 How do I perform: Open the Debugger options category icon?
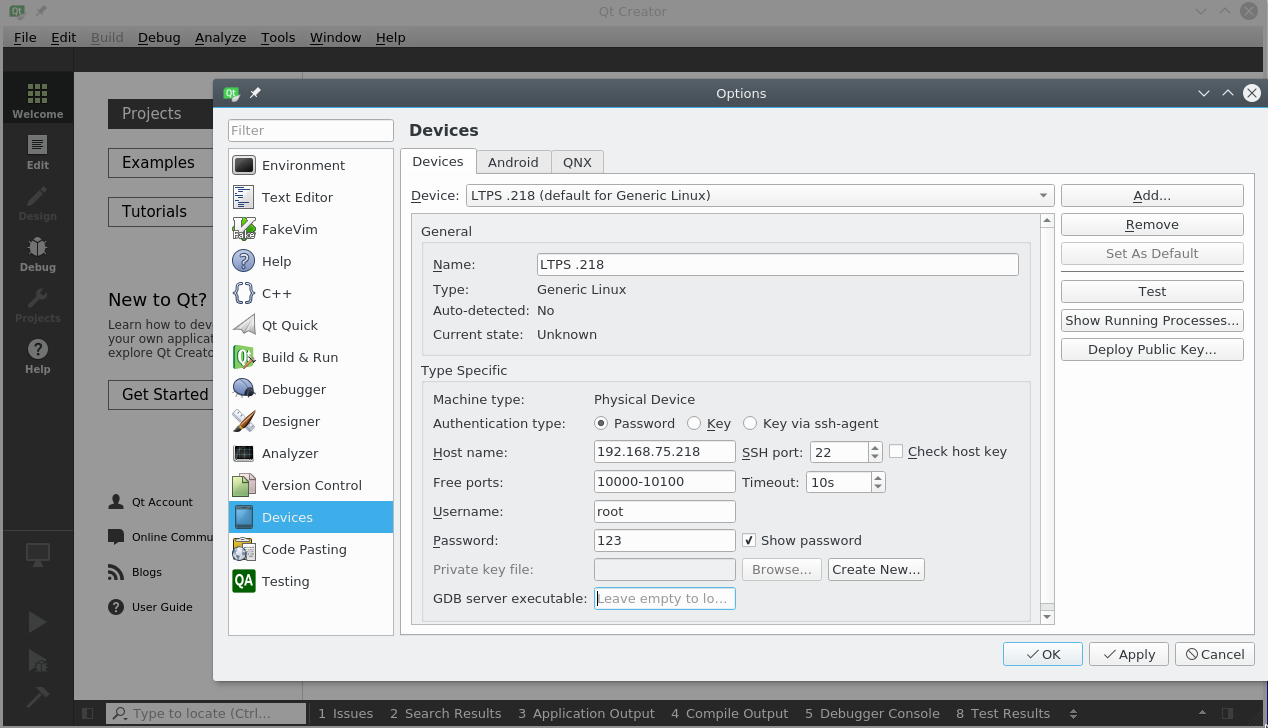[244, 389]
